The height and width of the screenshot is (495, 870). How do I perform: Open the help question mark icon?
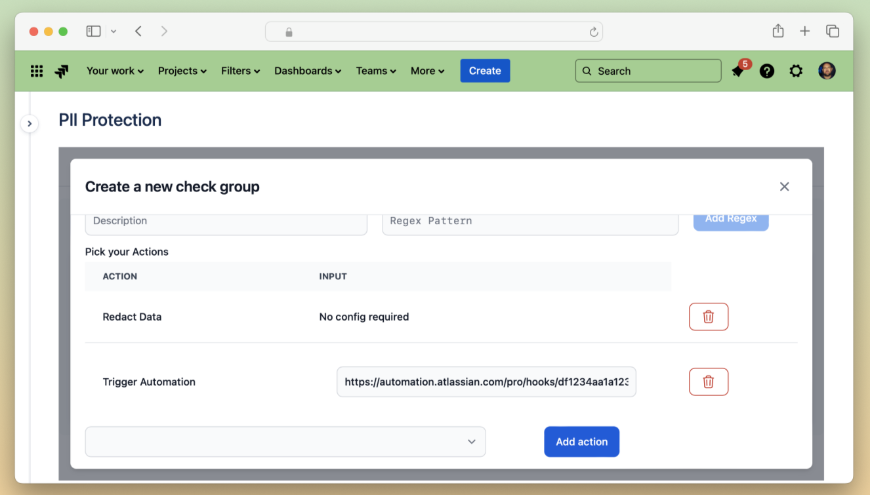767,71
